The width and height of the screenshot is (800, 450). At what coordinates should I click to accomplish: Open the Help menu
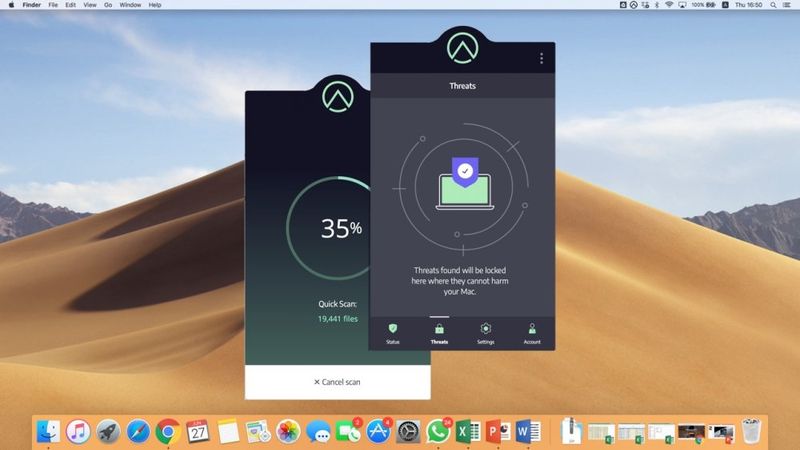click(155, 5)
